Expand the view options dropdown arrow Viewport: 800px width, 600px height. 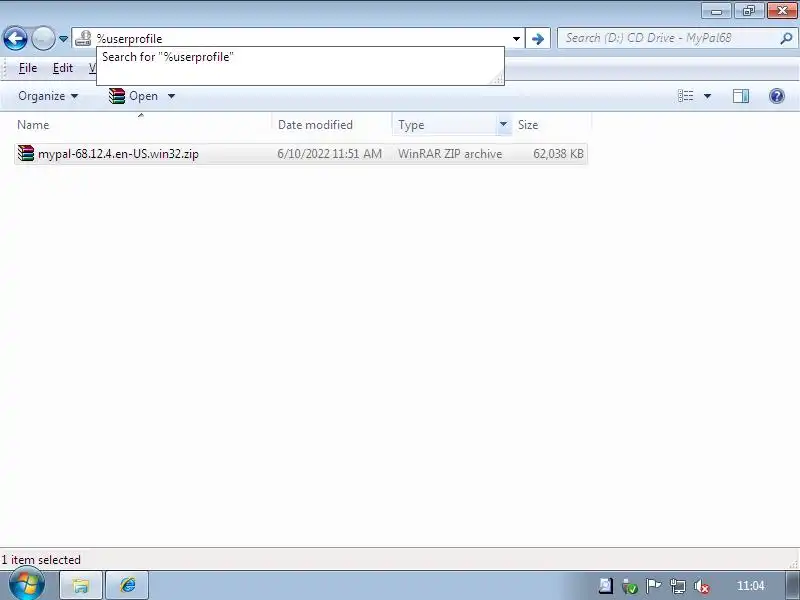pos(707,96)
